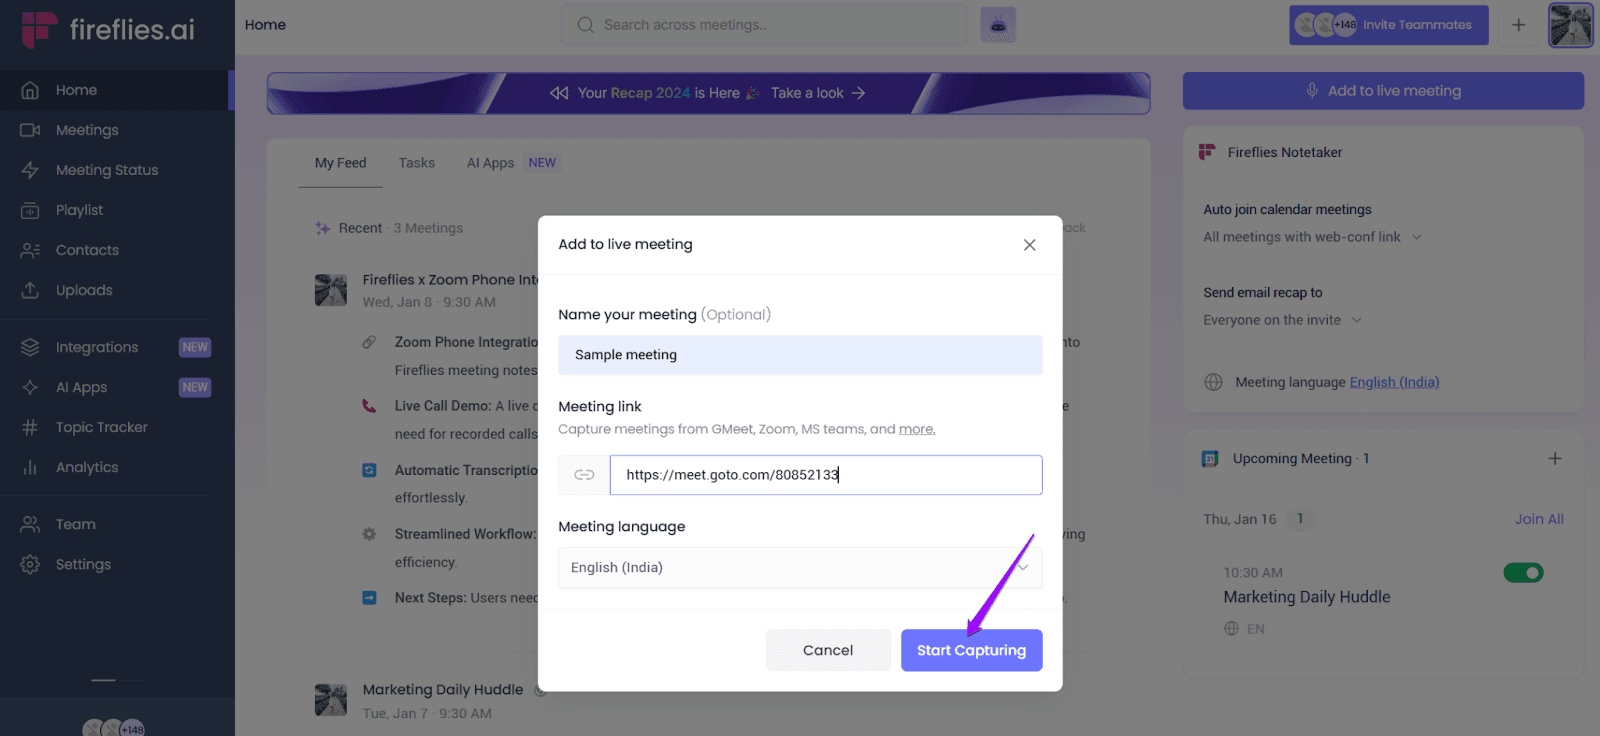Click the Streamlined Workflow gear icon

[x=369, y=534]
